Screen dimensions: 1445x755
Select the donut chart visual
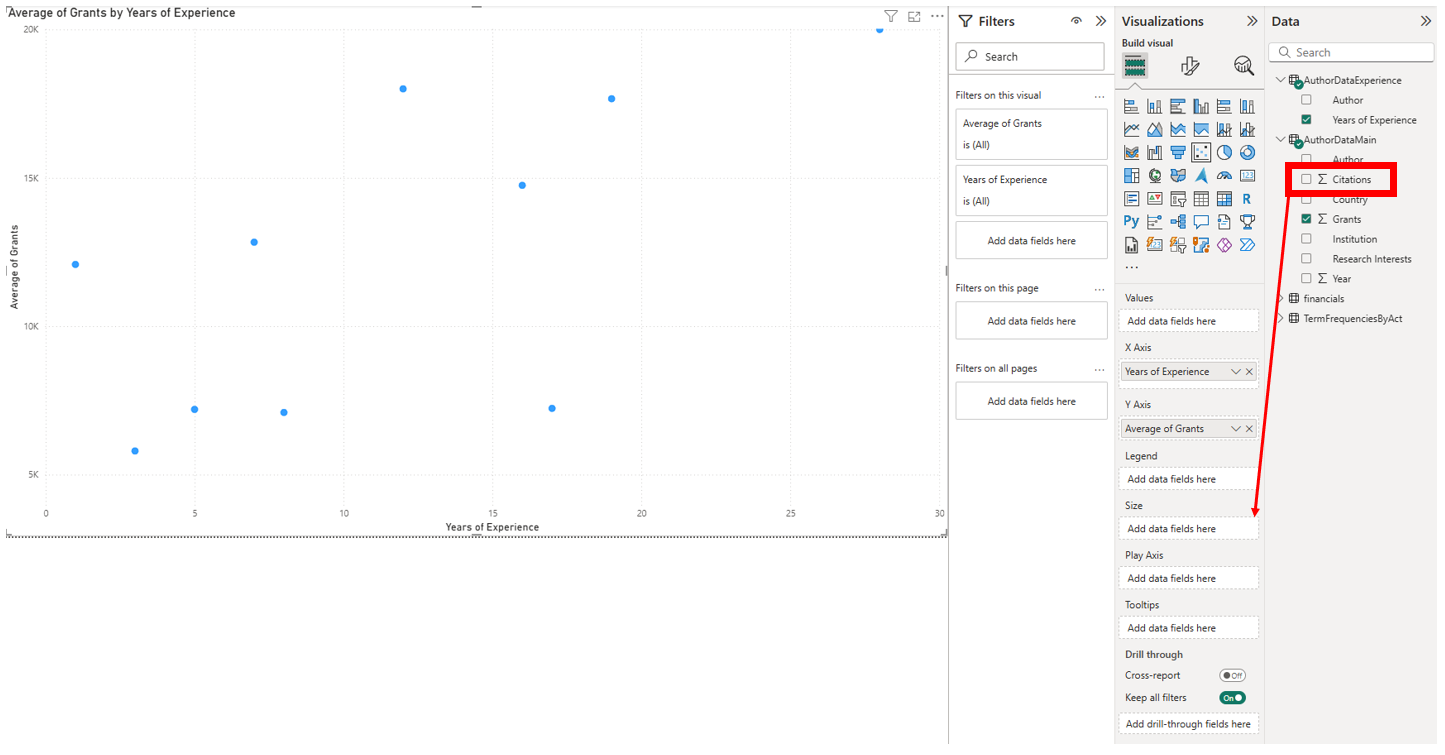tap(1247, 152)
